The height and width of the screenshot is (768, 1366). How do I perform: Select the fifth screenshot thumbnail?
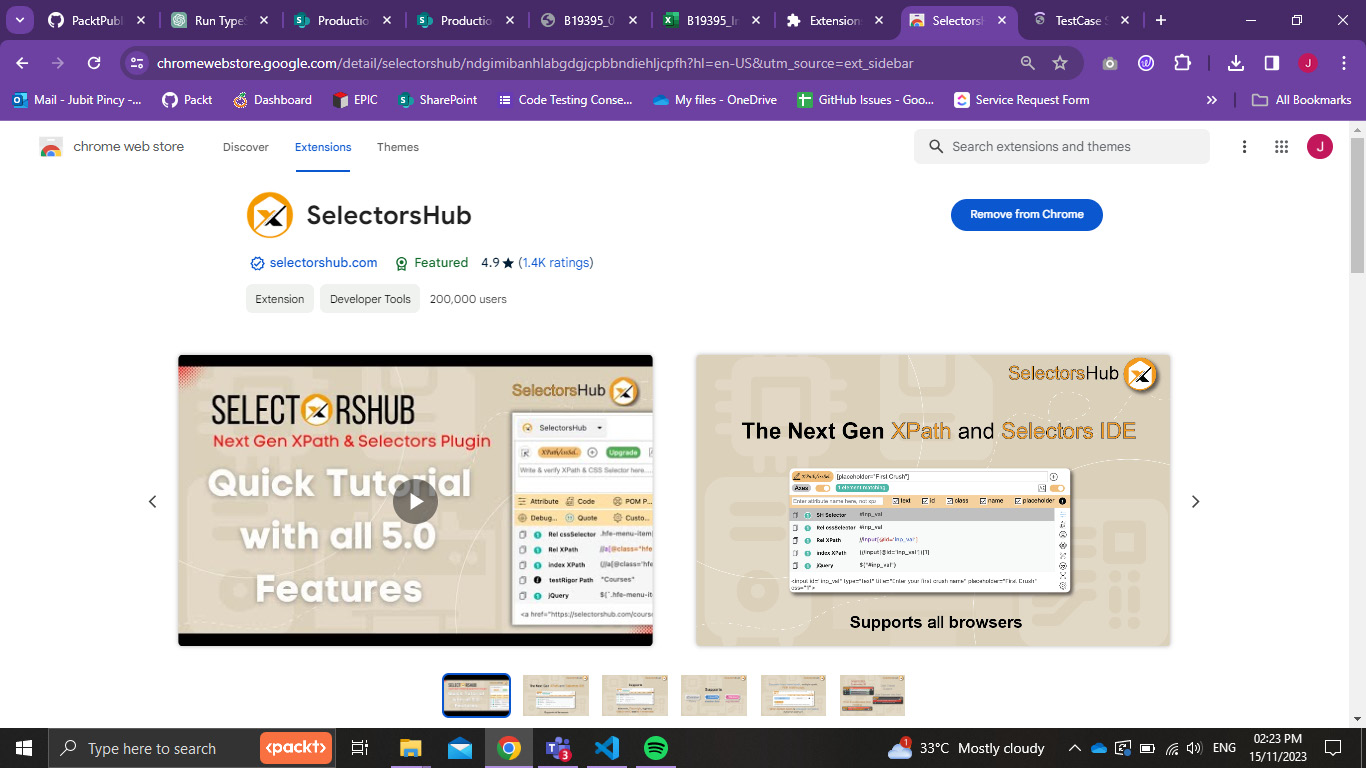click(x=793, y=695)
